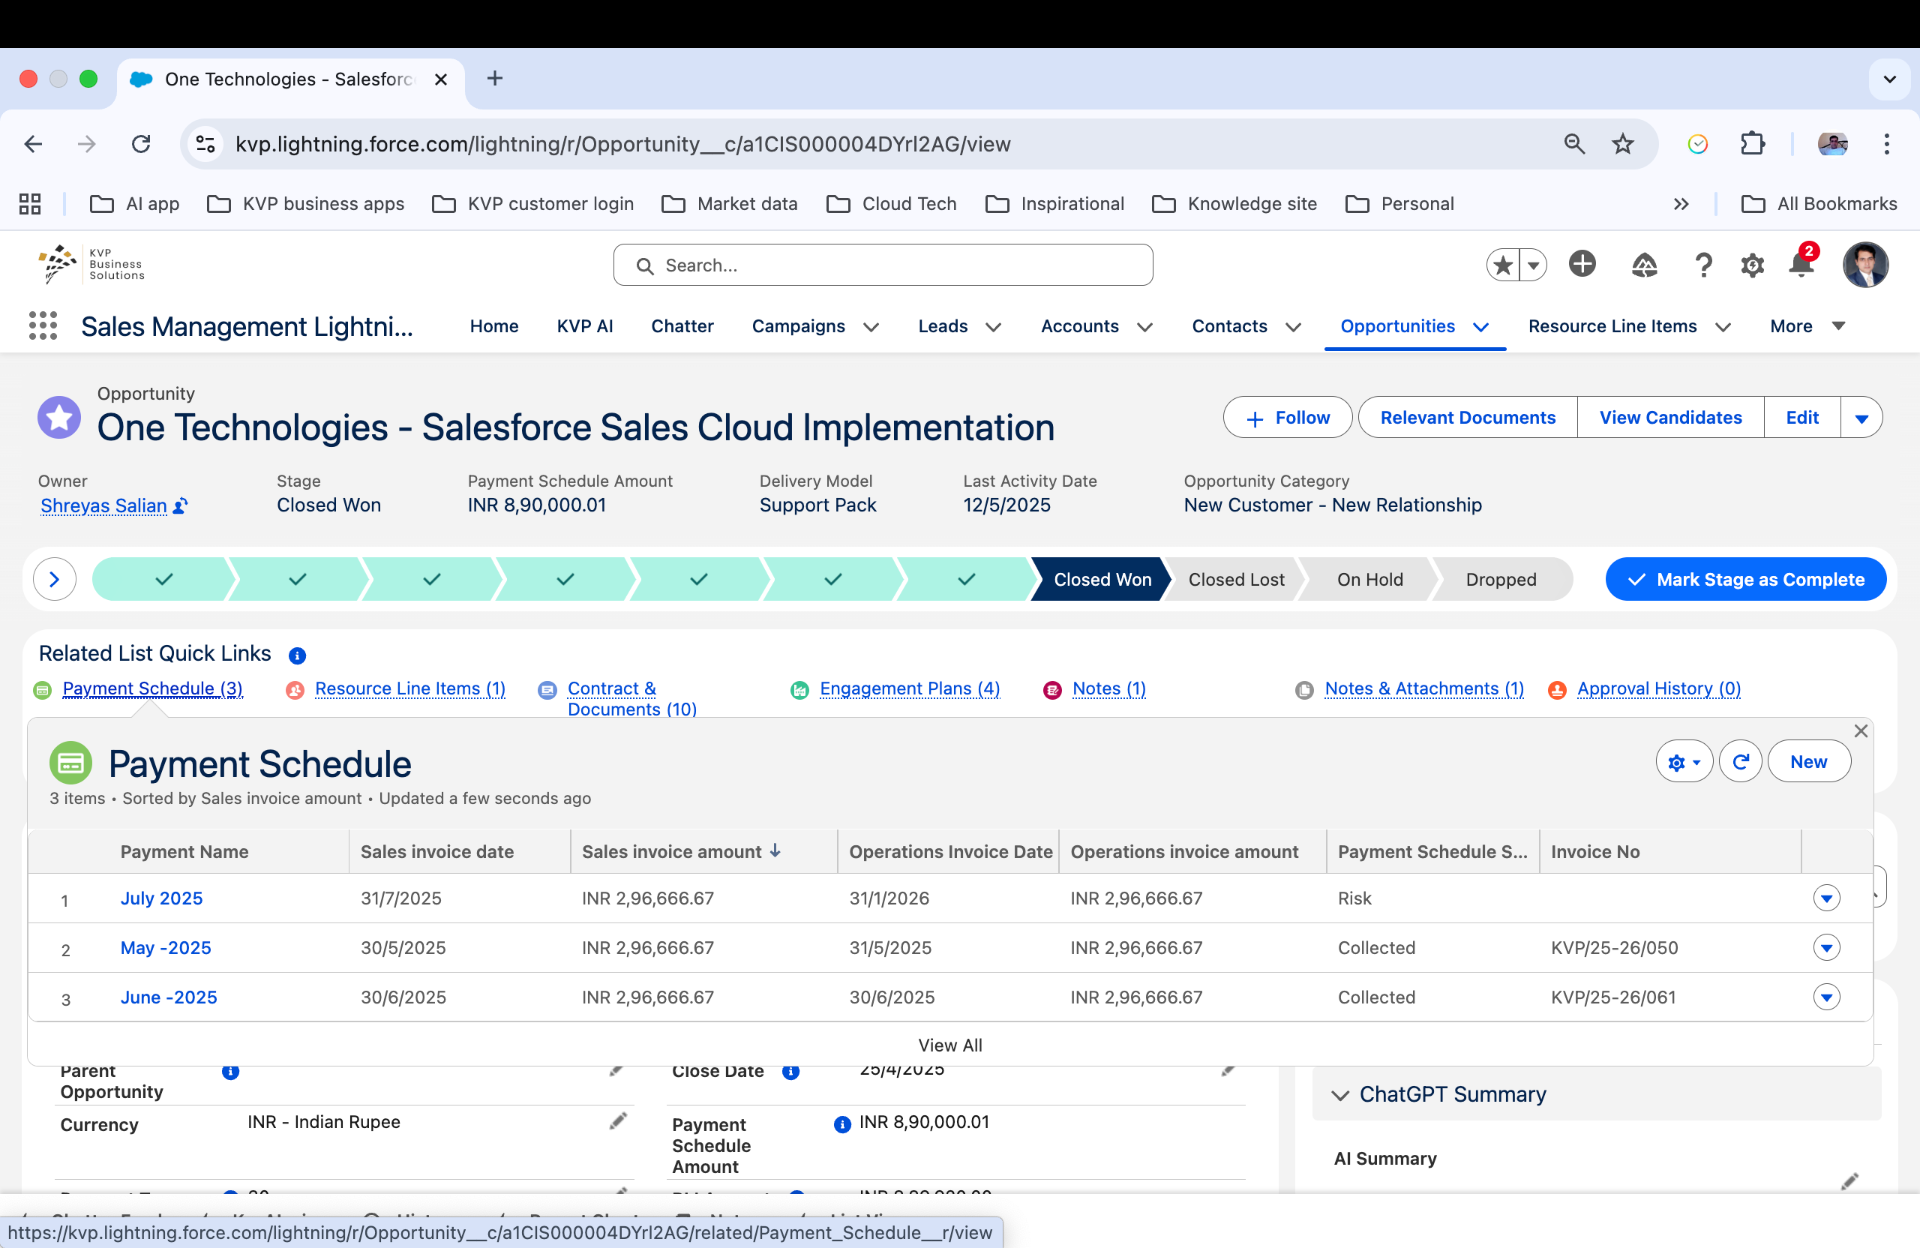The height and width of the screenshot is (1248, 1920).
Task: Click View All payment schedules
Action: click(950, 1045)
